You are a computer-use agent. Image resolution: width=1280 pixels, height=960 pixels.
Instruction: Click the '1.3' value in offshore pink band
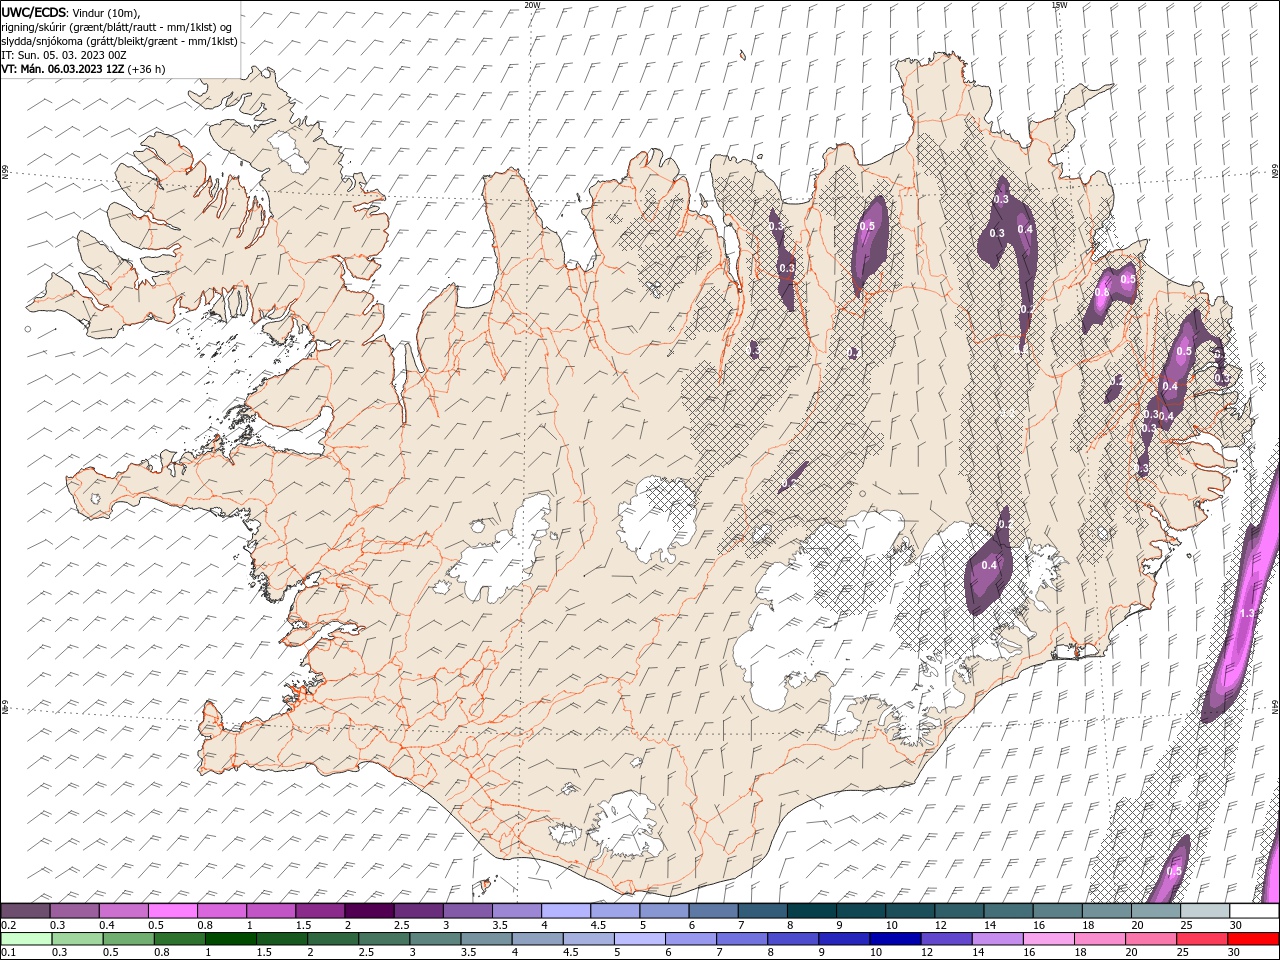[1246, 613]
